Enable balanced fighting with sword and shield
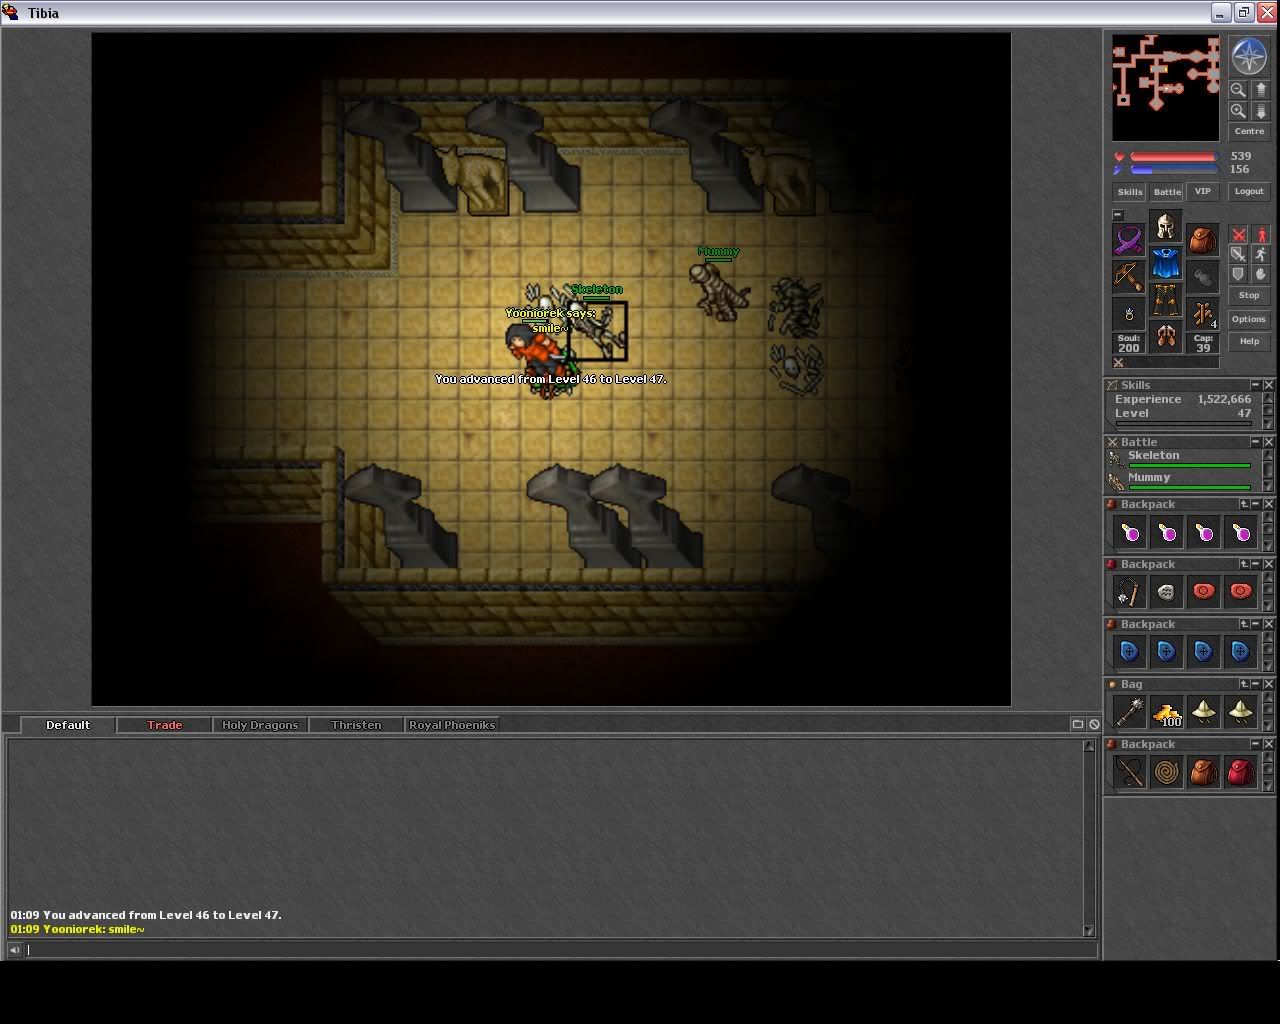 pos(1239,255)
